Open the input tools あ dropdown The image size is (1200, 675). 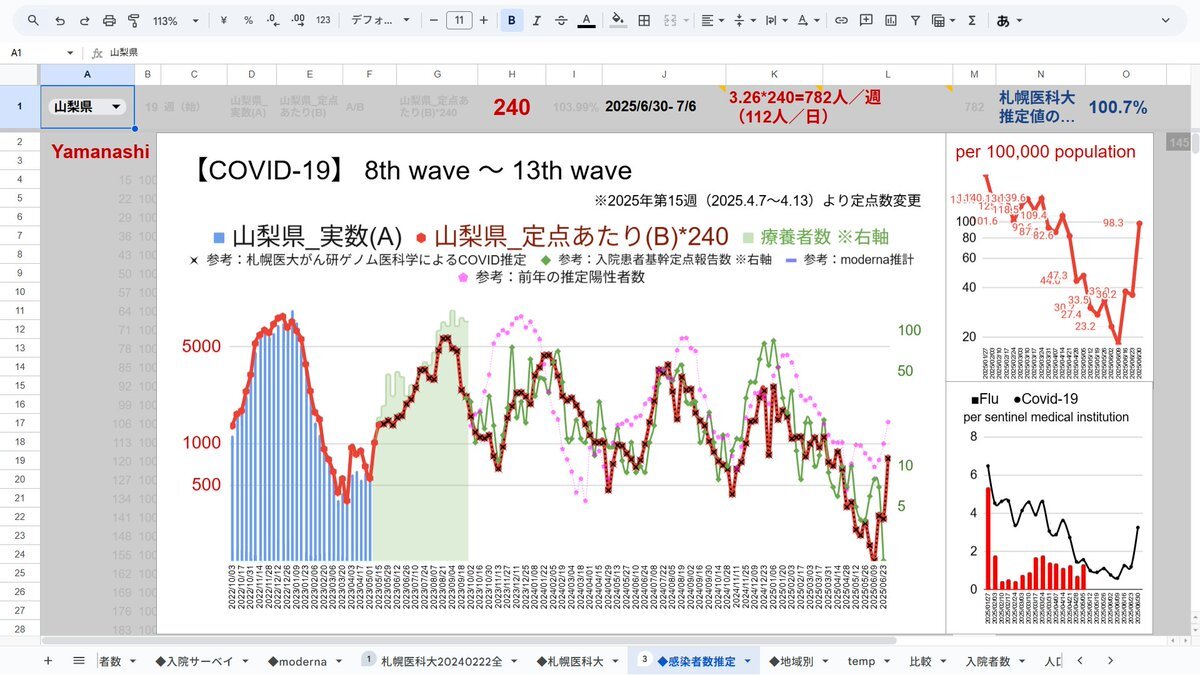[1008, 20]
